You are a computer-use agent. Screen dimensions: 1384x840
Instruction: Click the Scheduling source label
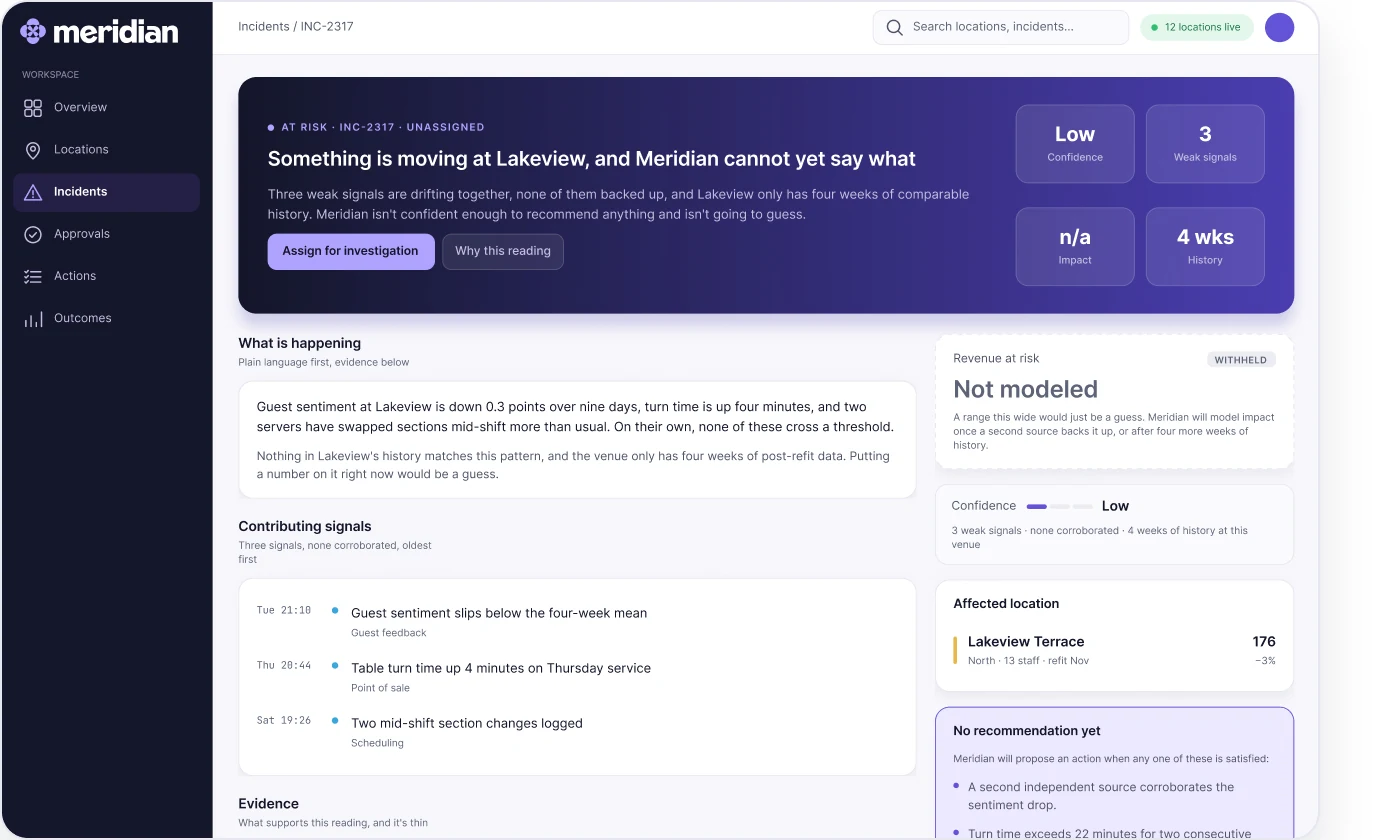[377, 743]
